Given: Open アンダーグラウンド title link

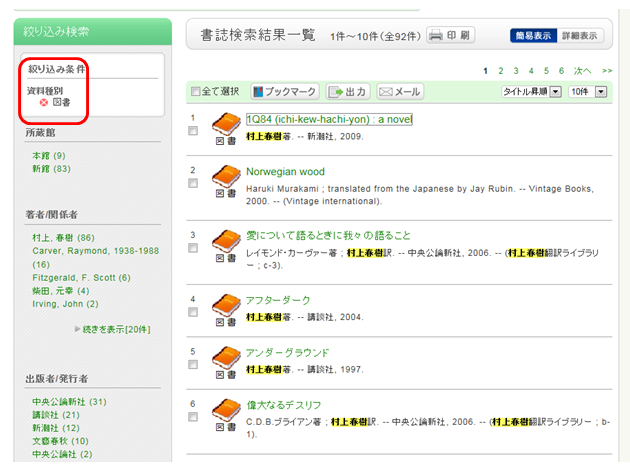Looking at the screenshot, I should [x=287, y=353].
